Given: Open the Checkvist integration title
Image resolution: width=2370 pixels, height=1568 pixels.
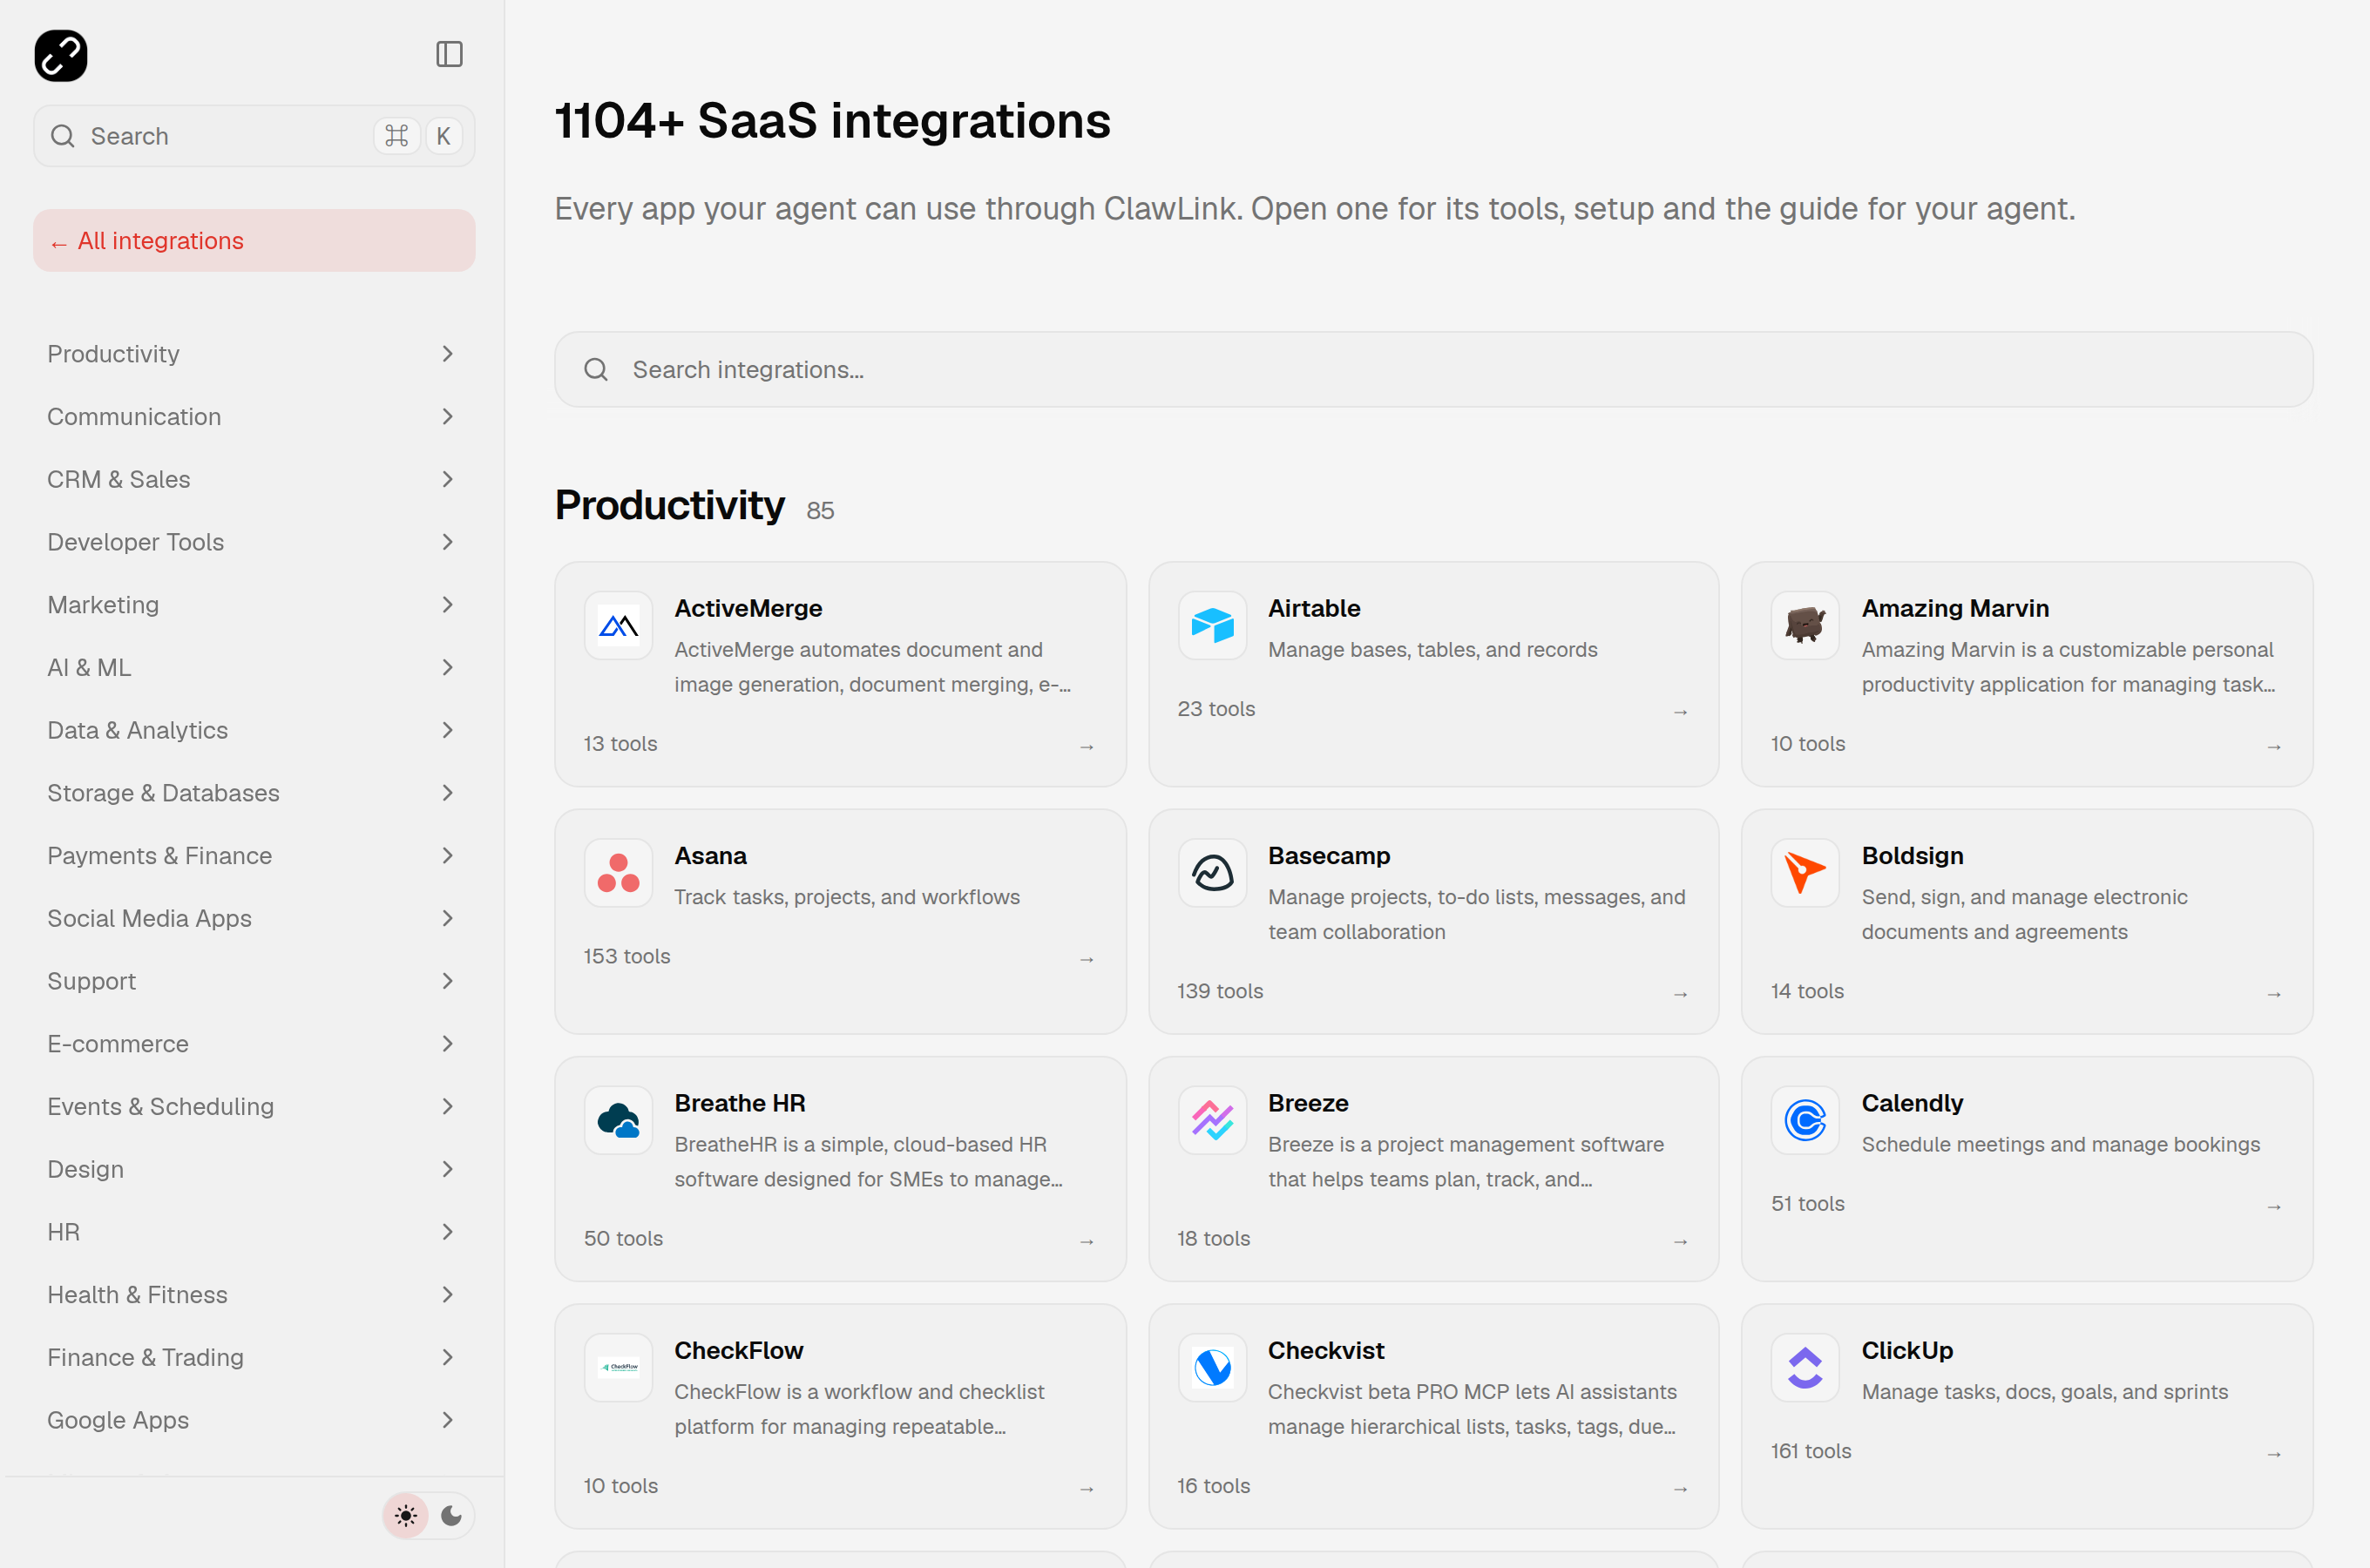Looking at the screenshot, I should pos(1325,1350).
